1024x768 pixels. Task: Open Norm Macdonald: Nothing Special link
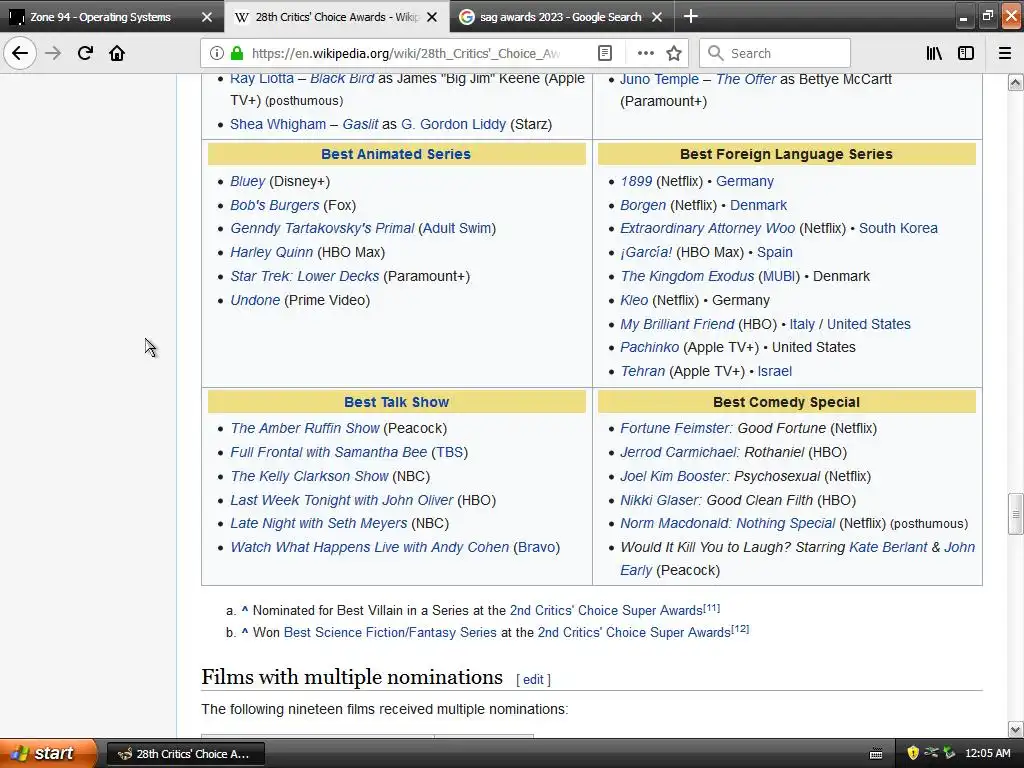(728, 524)
